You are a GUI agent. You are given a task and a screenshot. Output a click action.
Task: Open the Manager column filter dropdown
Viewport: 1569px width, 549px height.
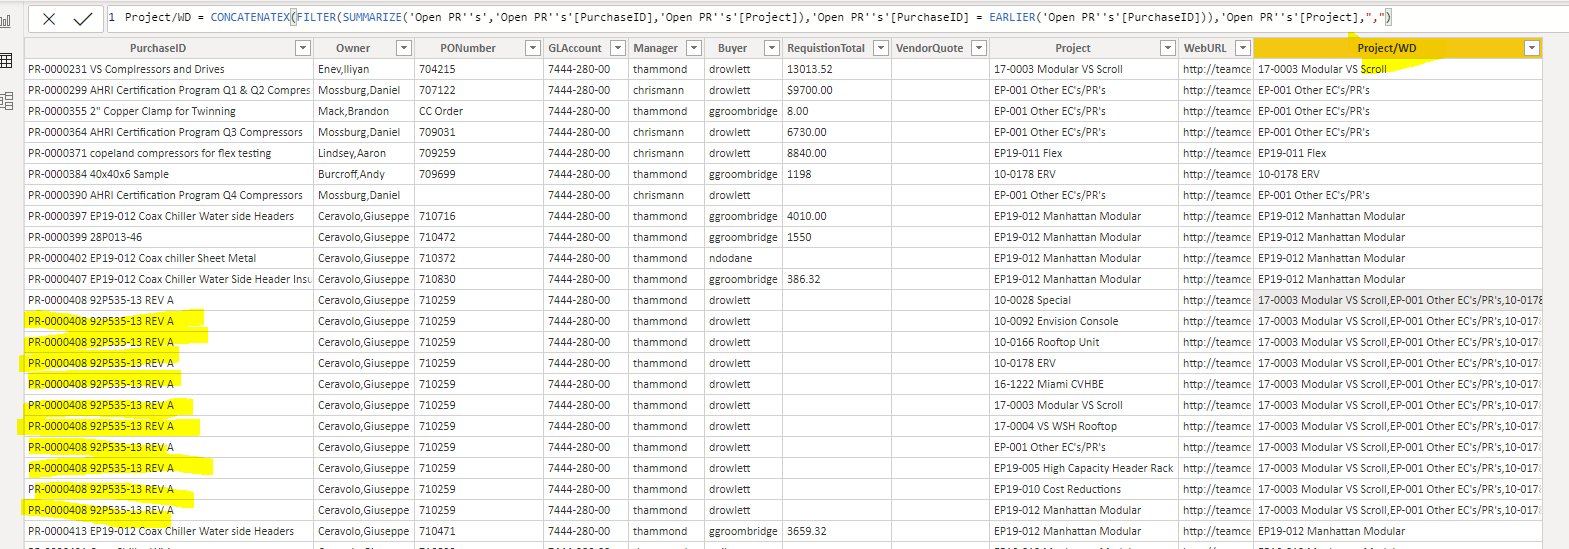pos(694,48)
